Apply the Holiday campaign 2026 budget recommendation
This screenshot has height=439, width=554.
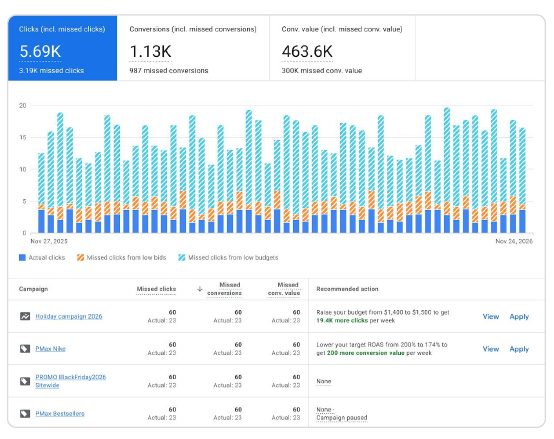[519, 316]
